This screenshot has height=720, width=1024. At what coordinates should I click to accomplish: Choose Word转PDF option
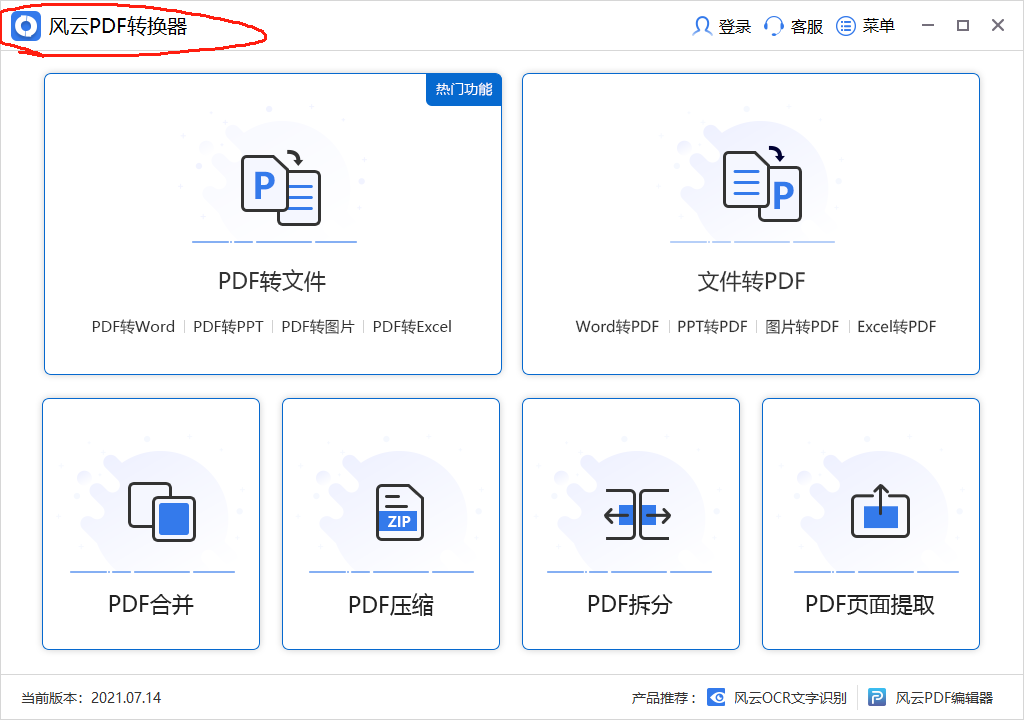tap(617, 327)
